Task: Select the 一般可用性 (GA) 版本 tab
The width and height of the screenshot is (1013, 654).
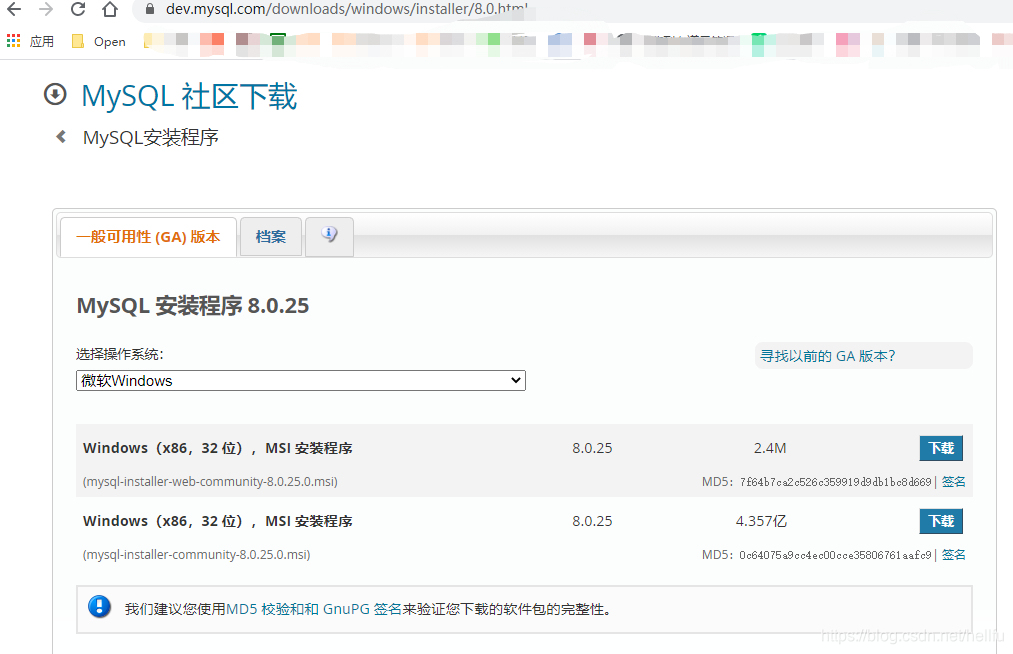Action: (148, 237)
